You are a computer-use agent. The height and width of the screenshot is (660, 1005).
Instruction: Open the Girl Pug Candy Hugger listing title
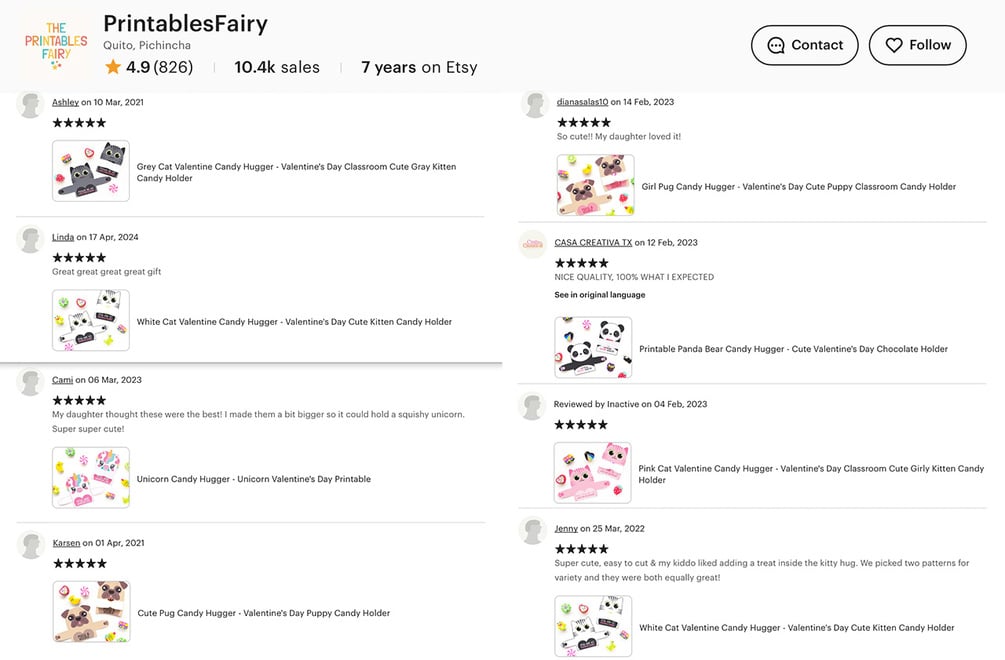click(x=797, y=186)
